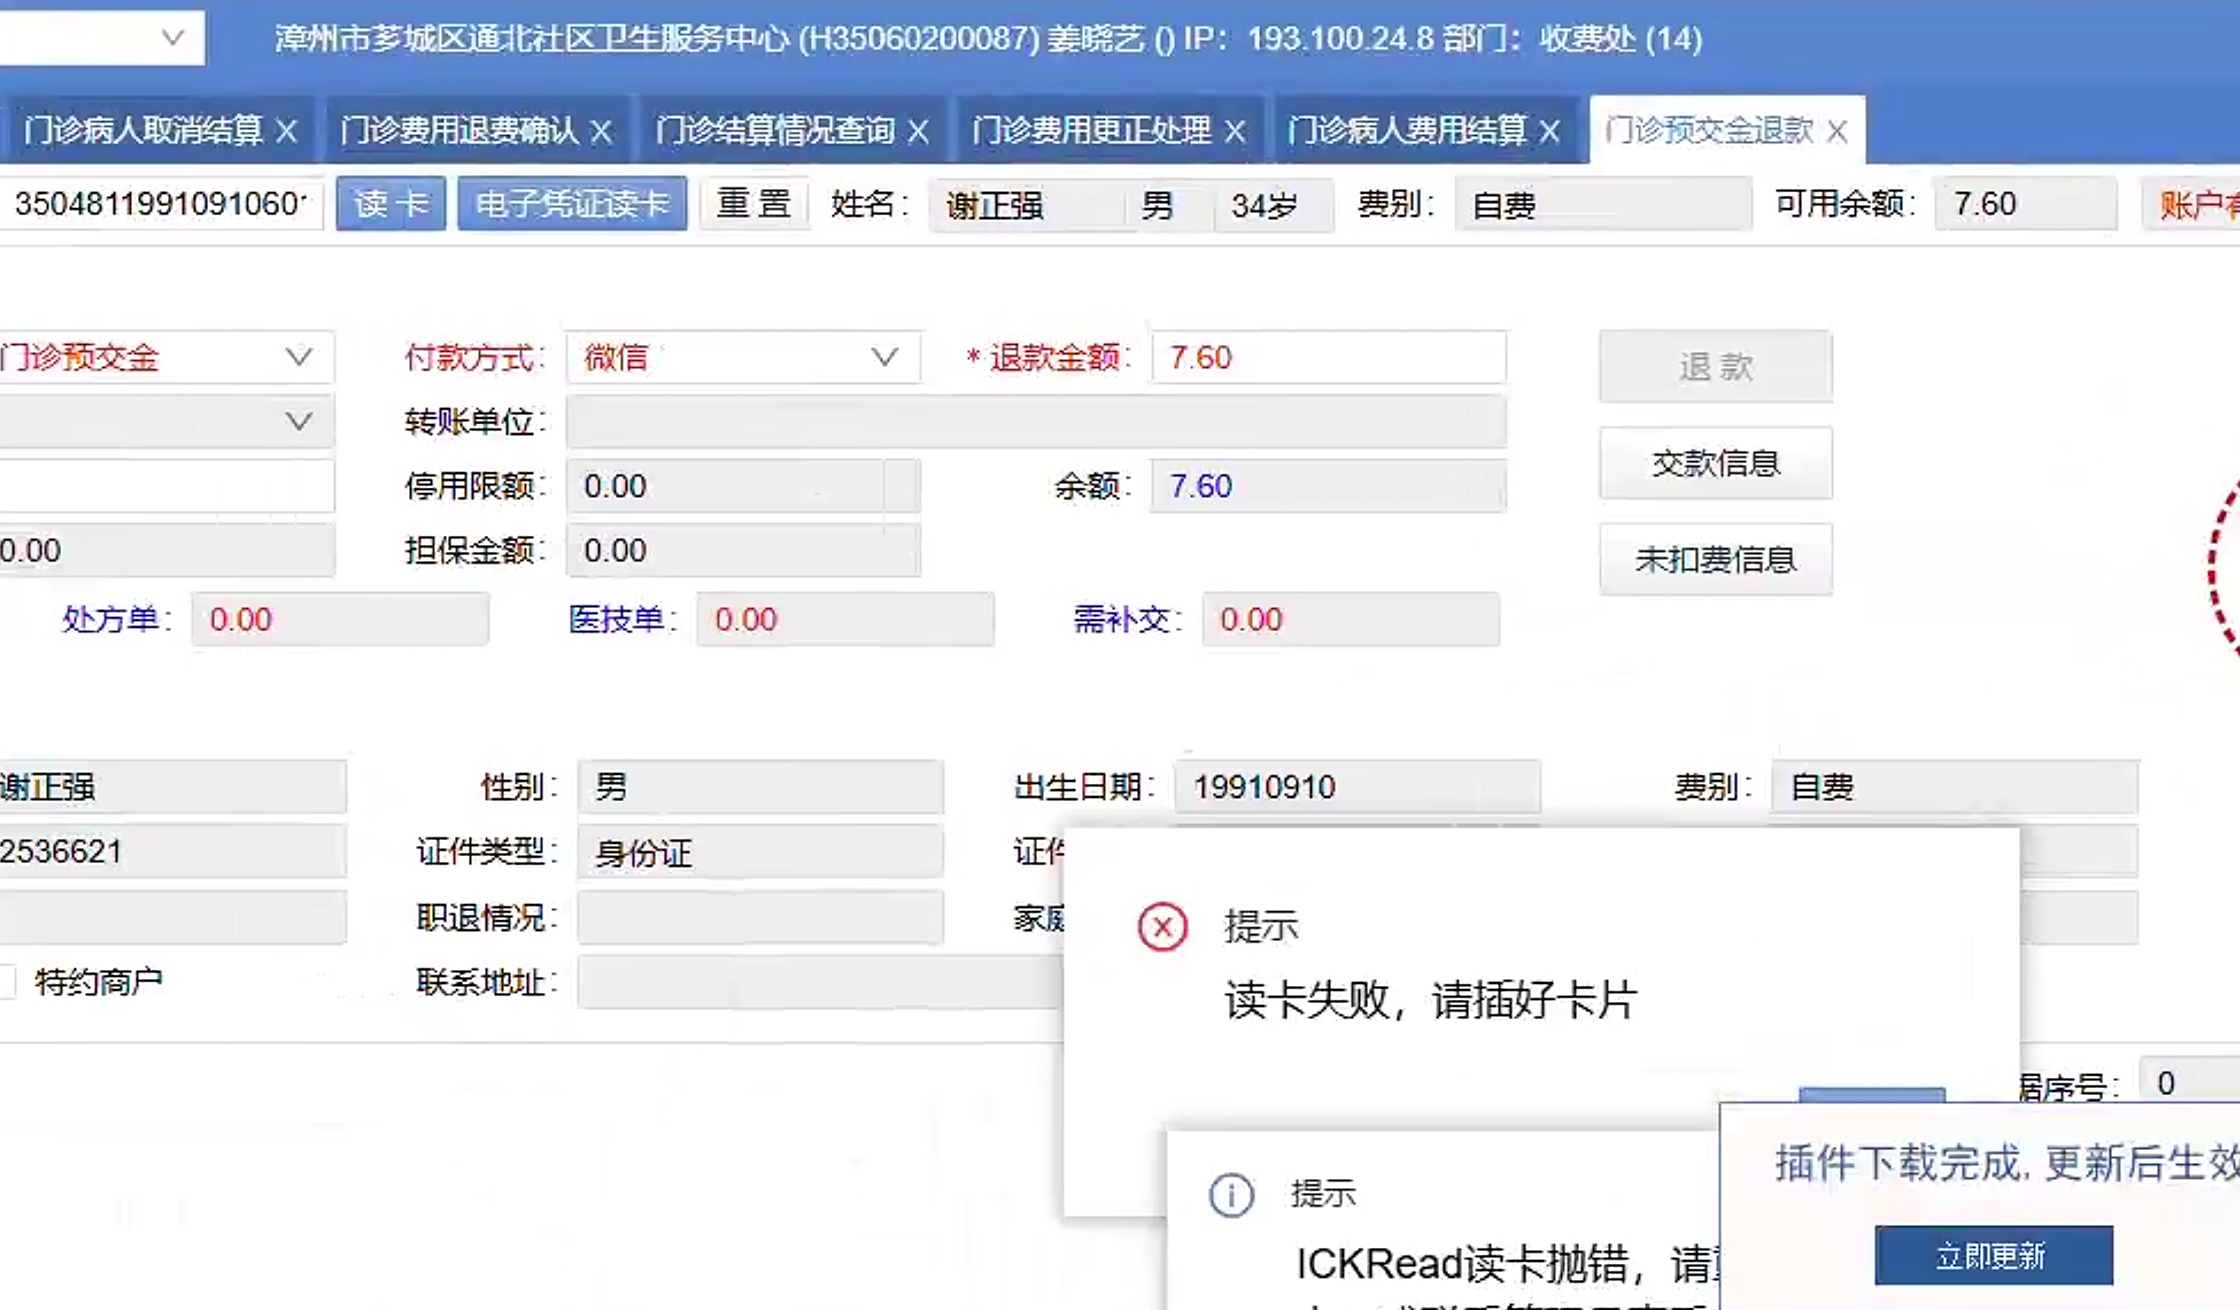Close the 门诊费用退费确认 tab
2240x1310 pixels.
601,131
